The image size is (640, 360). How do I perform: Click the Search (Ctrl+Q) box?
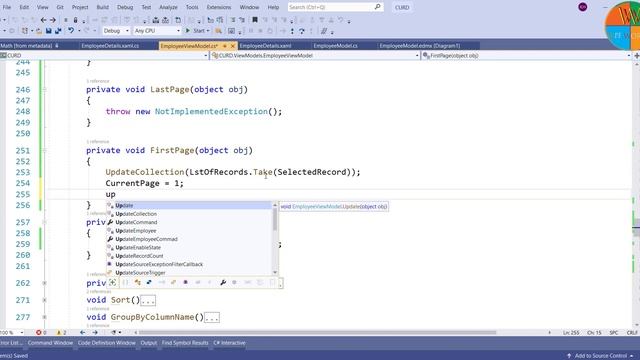pos(336,7)
